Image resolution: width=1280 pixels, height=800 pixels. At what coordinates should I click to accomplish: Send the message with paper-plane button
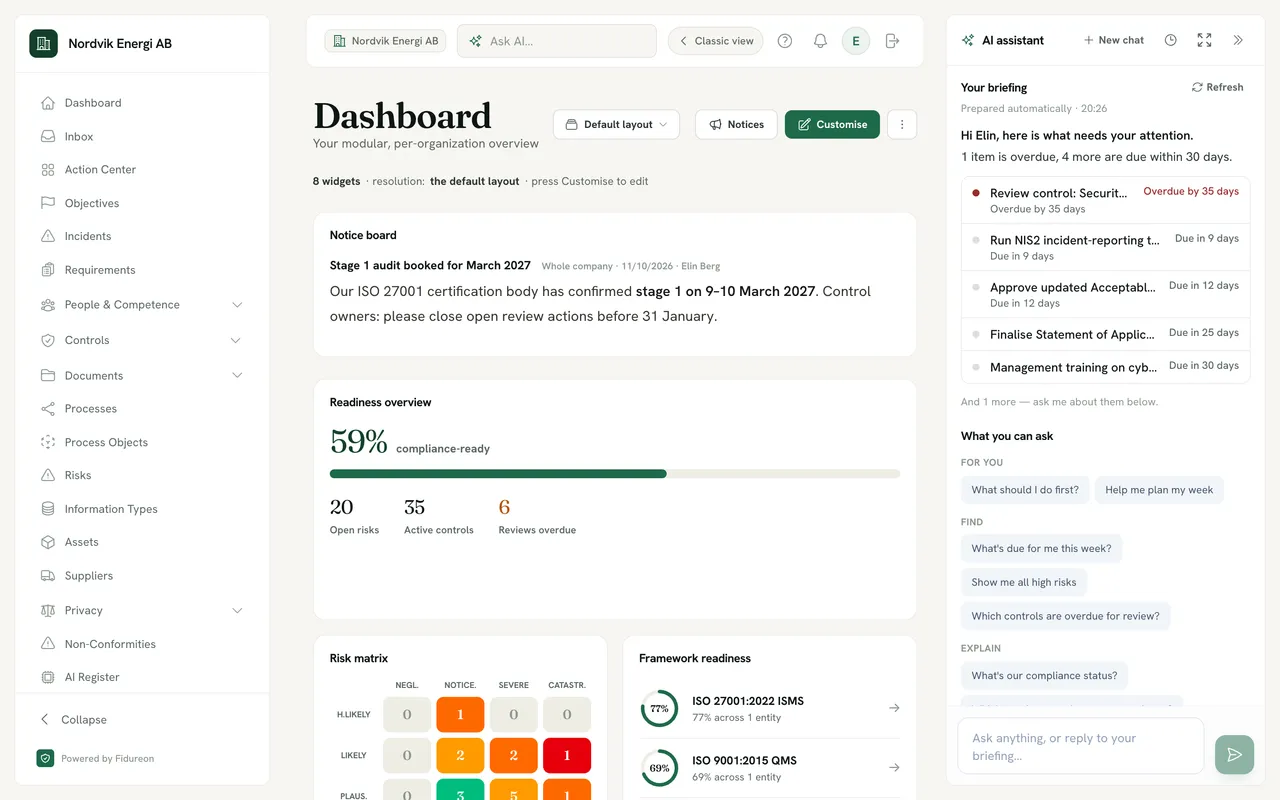[x=1234, y=754]
